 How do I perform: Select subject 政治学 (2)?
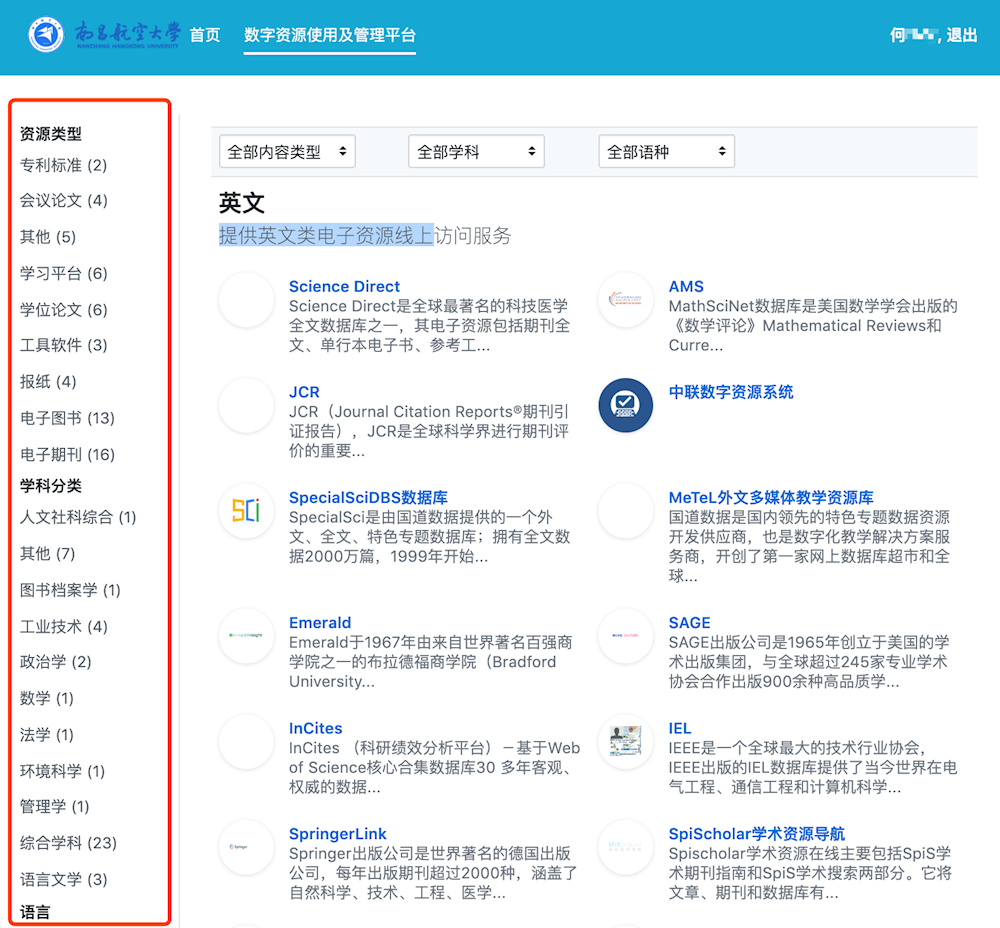point(55,661)
